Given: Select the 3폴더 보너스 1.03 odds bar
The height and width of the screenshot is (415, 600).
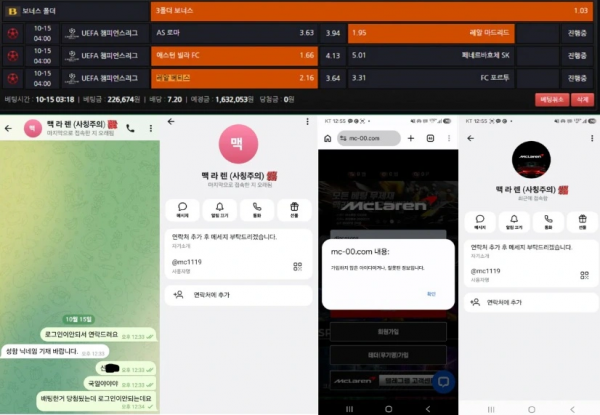Looking at the screenshot, I should pos(372,11).
